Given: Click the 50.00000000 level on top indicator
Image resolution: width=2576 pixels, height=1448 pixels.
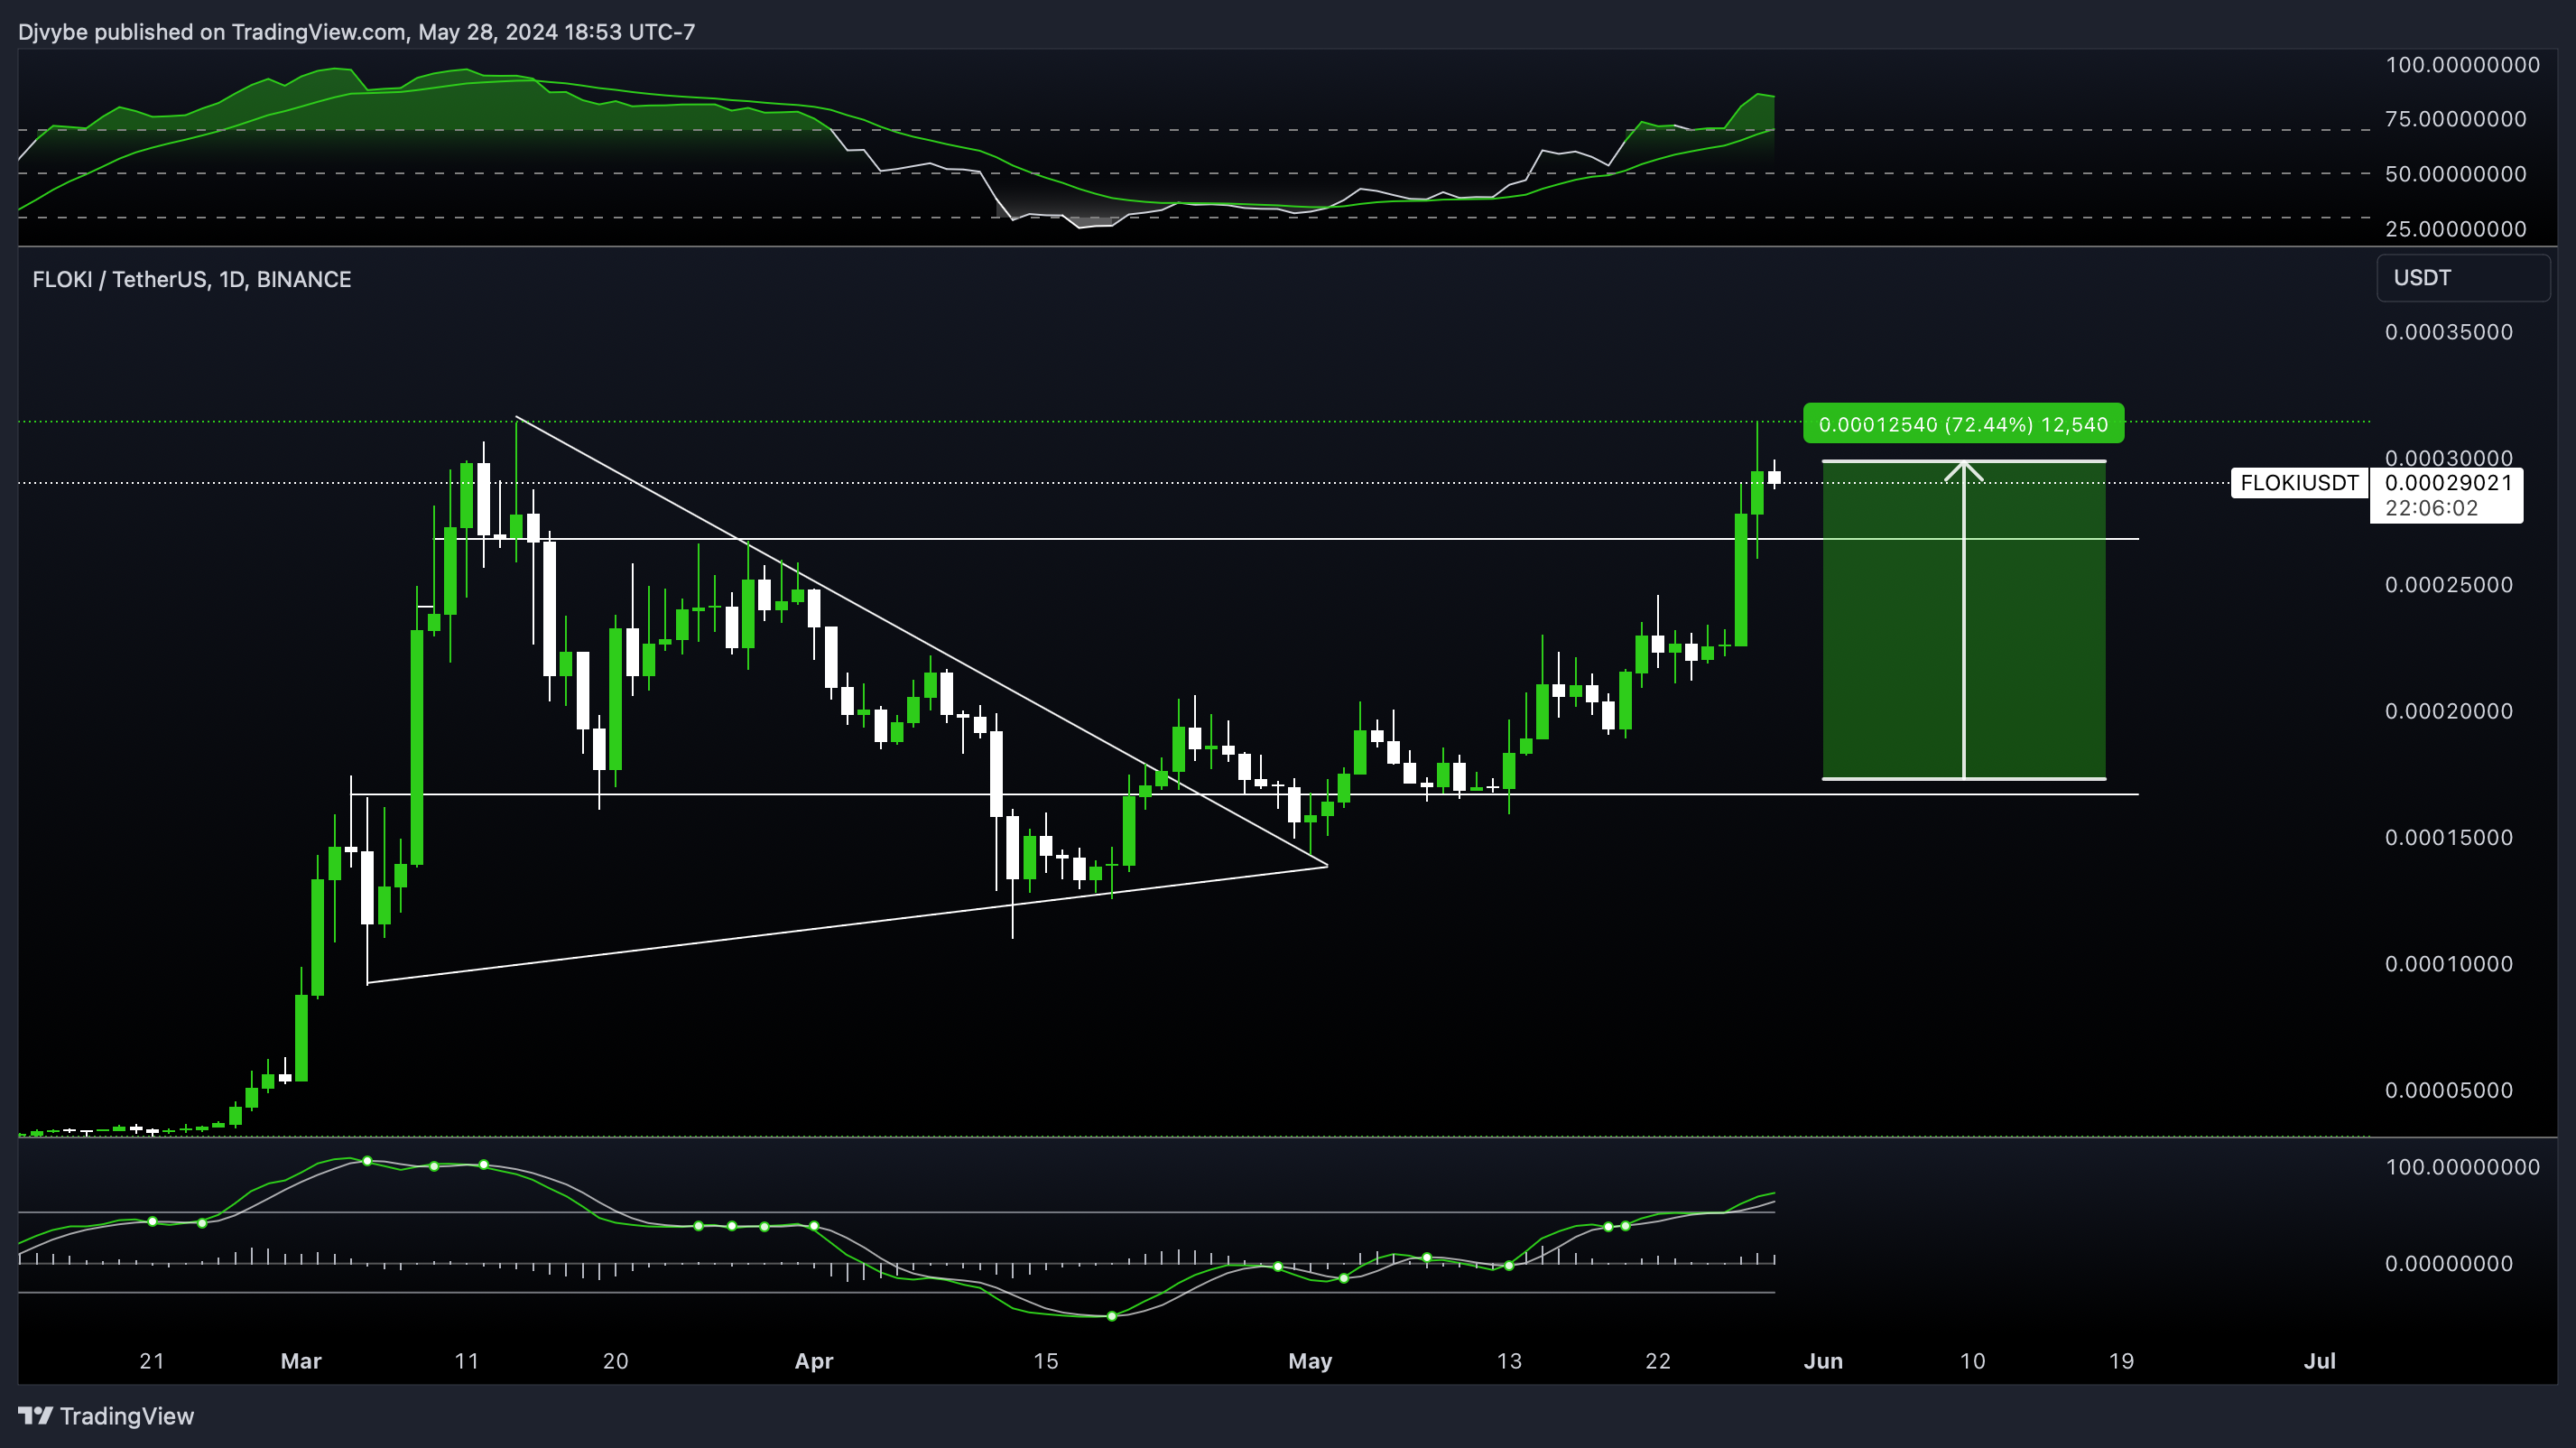Looking at the screenshot, I should pos(2455,174).
